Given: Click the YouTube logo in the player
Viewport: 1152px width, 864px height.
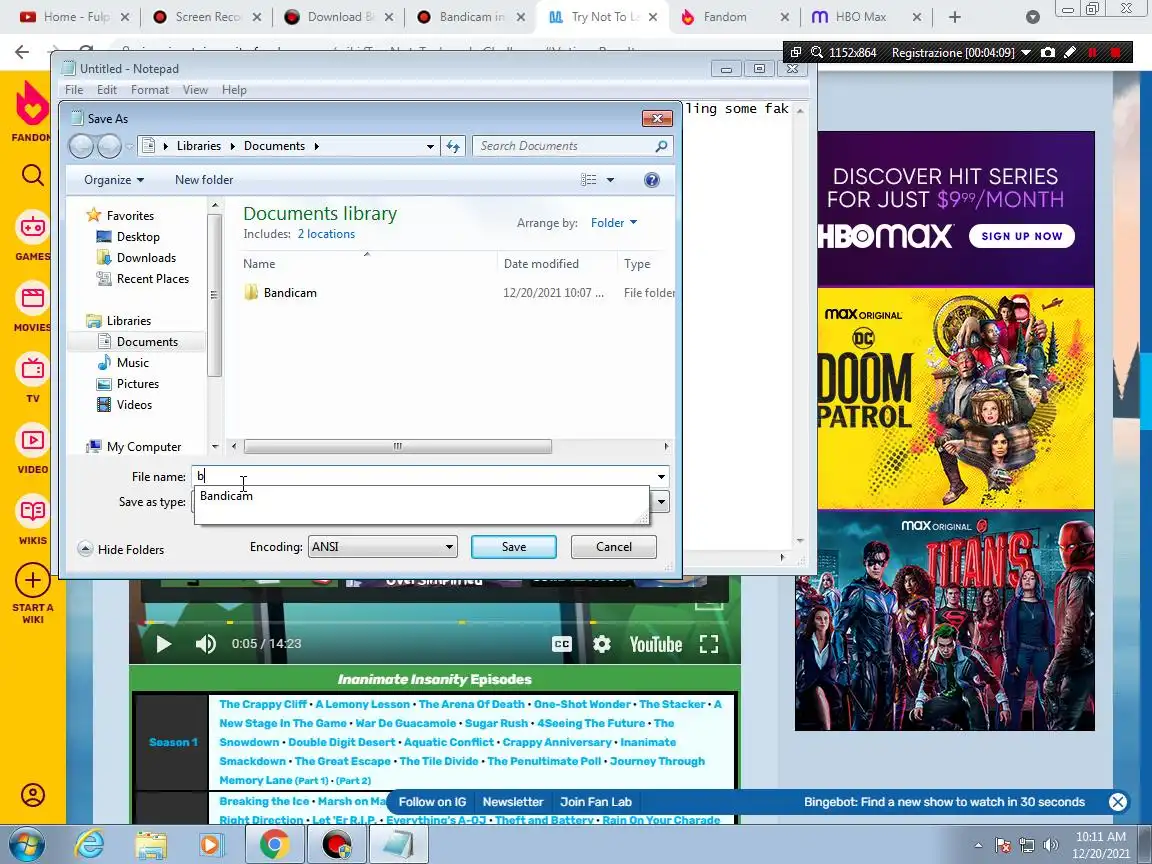Looking at the screenshot, I should pos(655,644).
